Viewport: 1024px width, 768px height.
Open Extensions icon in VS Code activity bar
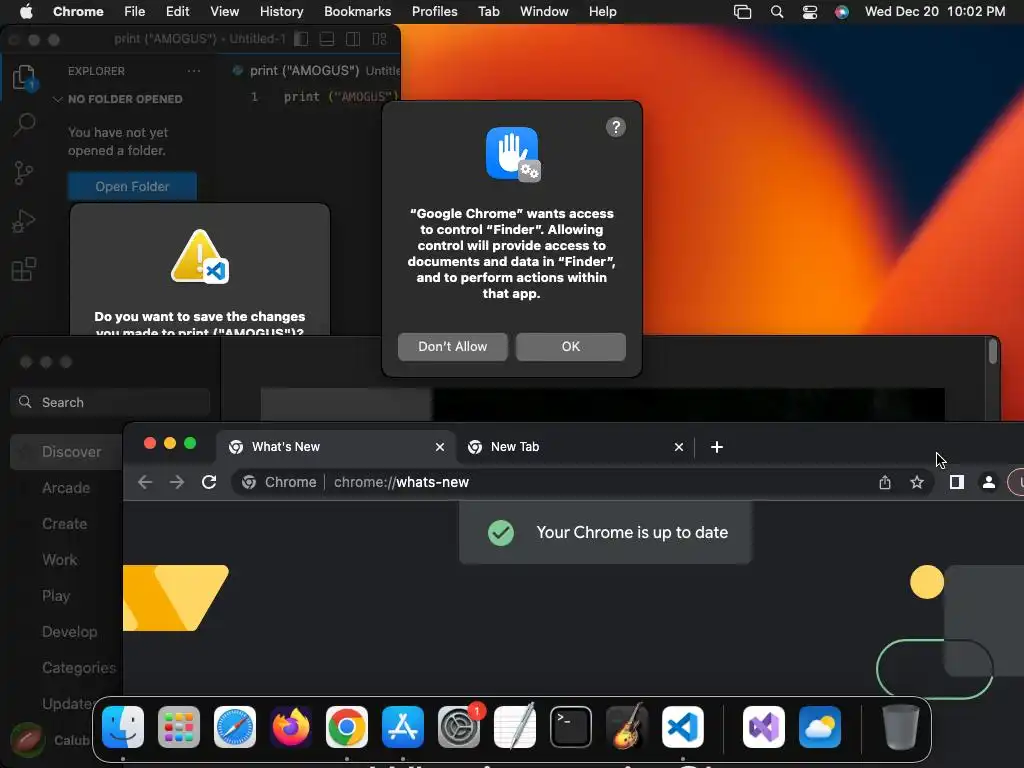(24, 269)
